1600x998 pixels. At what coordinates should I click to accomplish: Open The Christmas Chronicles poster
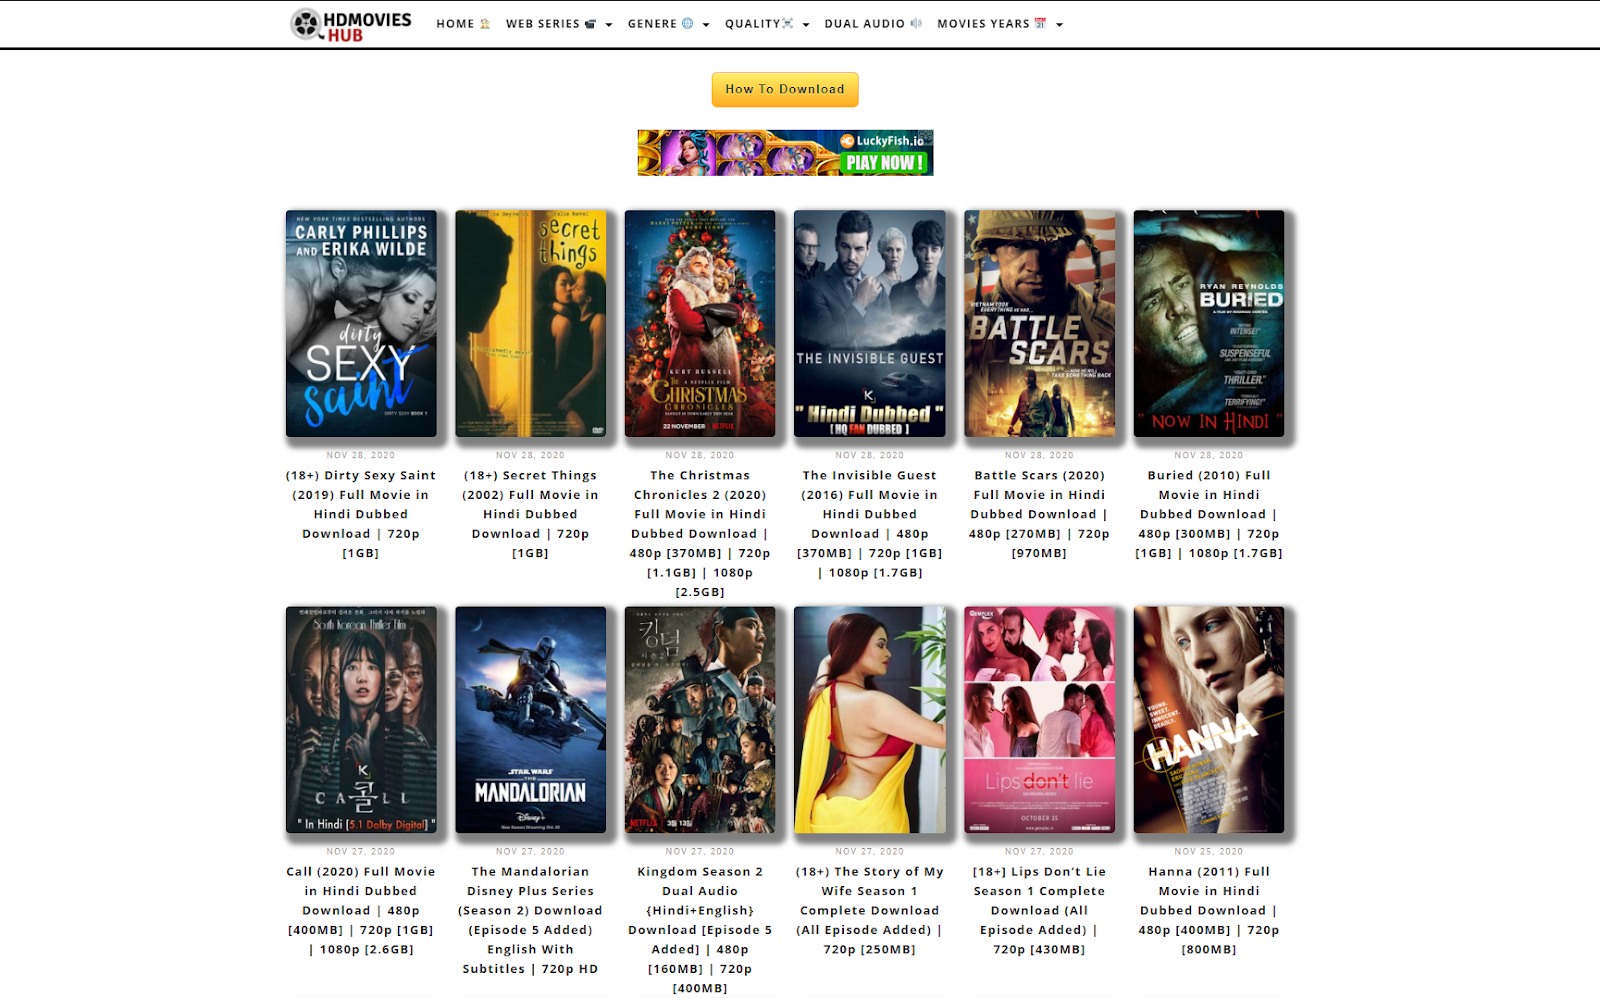point(700,324)
